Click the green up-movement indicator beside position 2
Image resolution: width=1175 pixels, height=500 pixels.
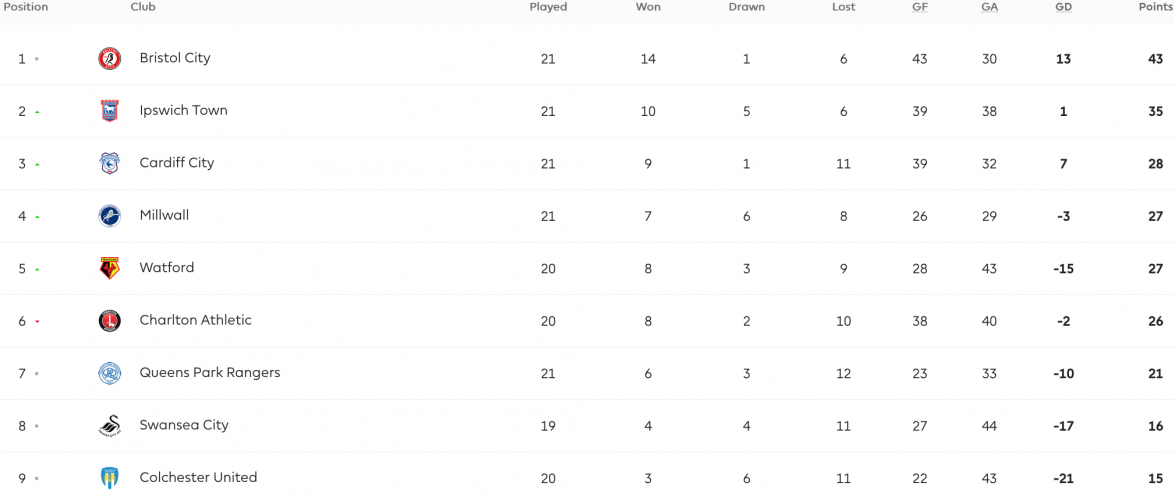[x=37, y=112]
